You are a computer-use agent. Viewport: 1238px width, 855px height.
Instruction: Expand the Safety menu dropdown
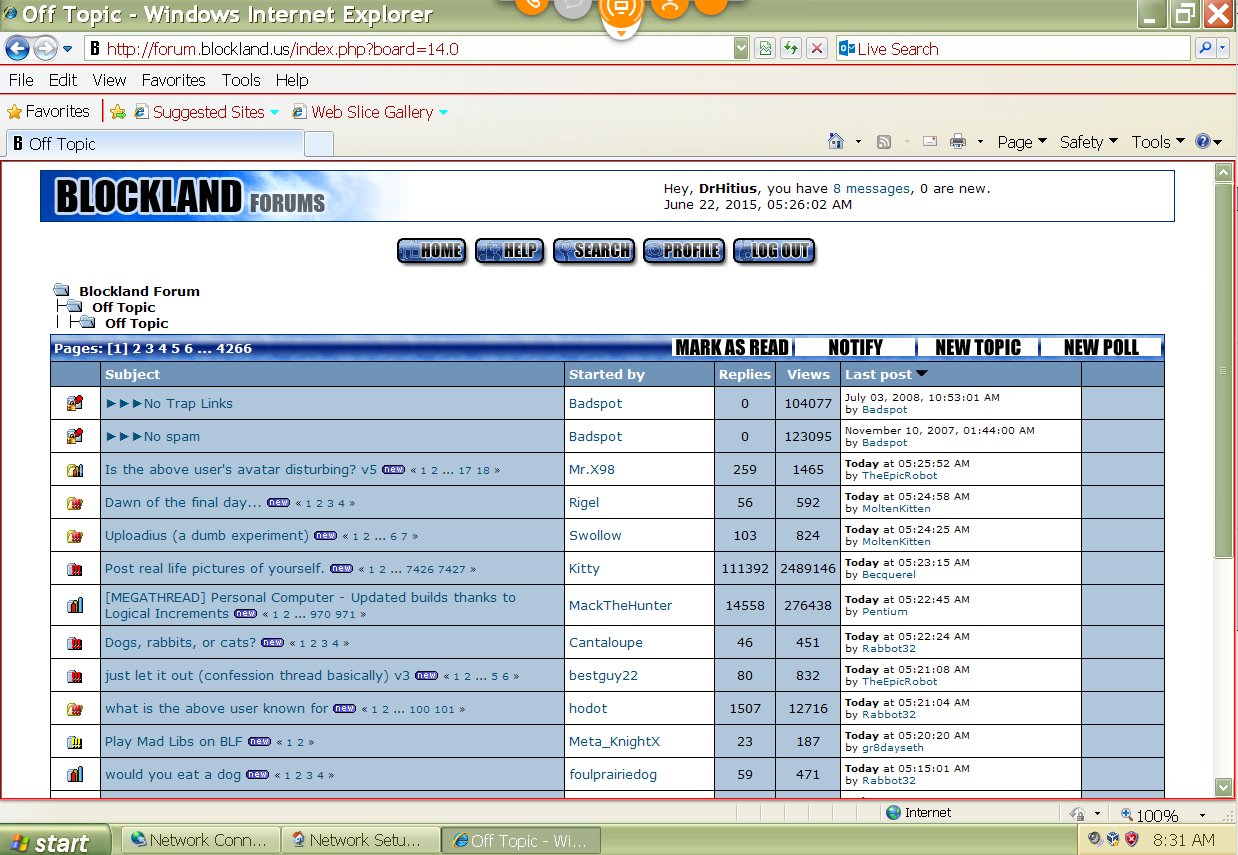1089,142
